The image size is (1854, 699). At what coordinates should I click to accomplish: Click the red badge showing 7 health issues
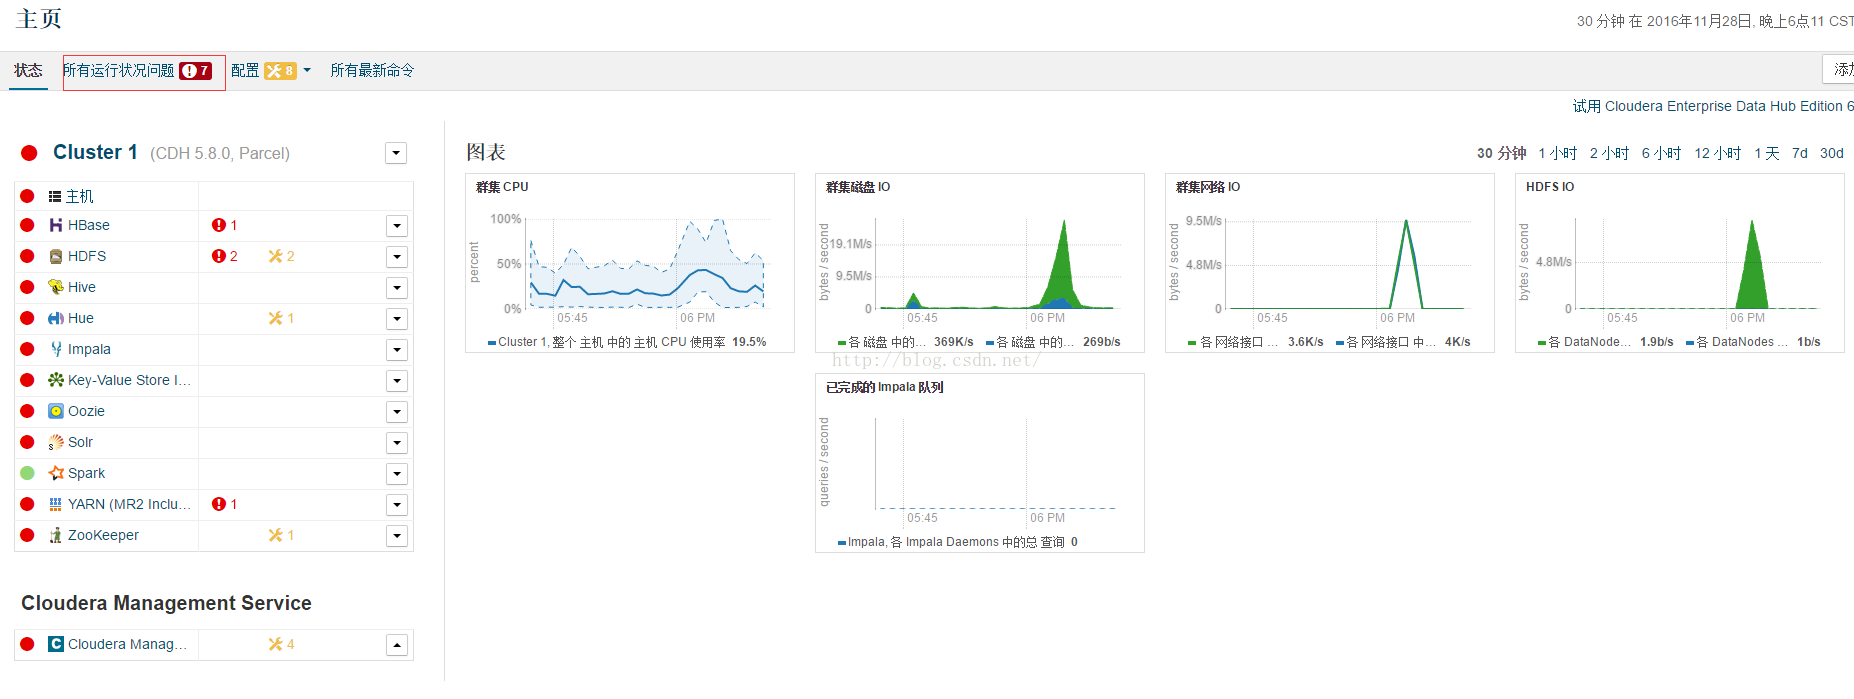(x=195, y=71)
